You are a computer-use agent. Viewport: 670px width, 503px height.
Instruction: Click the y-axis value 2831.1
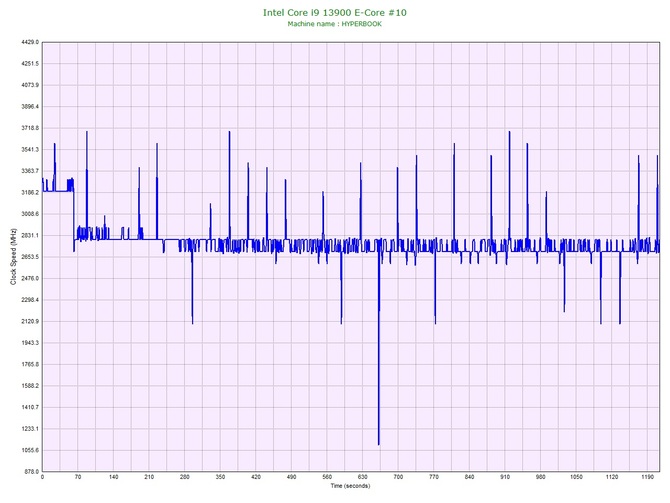30,235
